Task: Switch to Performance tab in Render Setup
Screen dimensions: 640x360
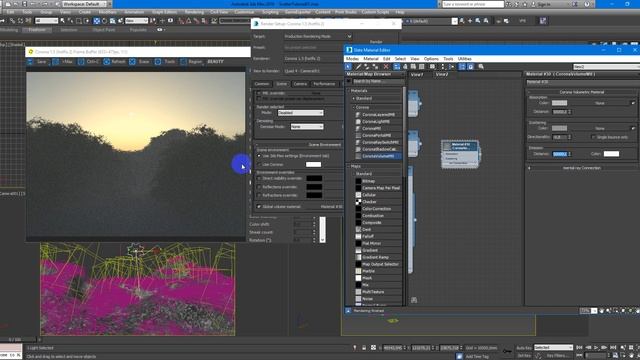Action: pos(324,84)
